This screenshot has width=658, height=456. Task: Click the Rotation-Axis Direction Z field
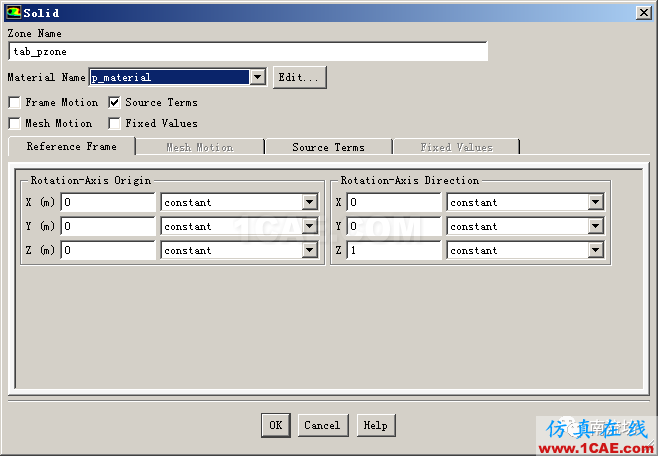point(394,250)
